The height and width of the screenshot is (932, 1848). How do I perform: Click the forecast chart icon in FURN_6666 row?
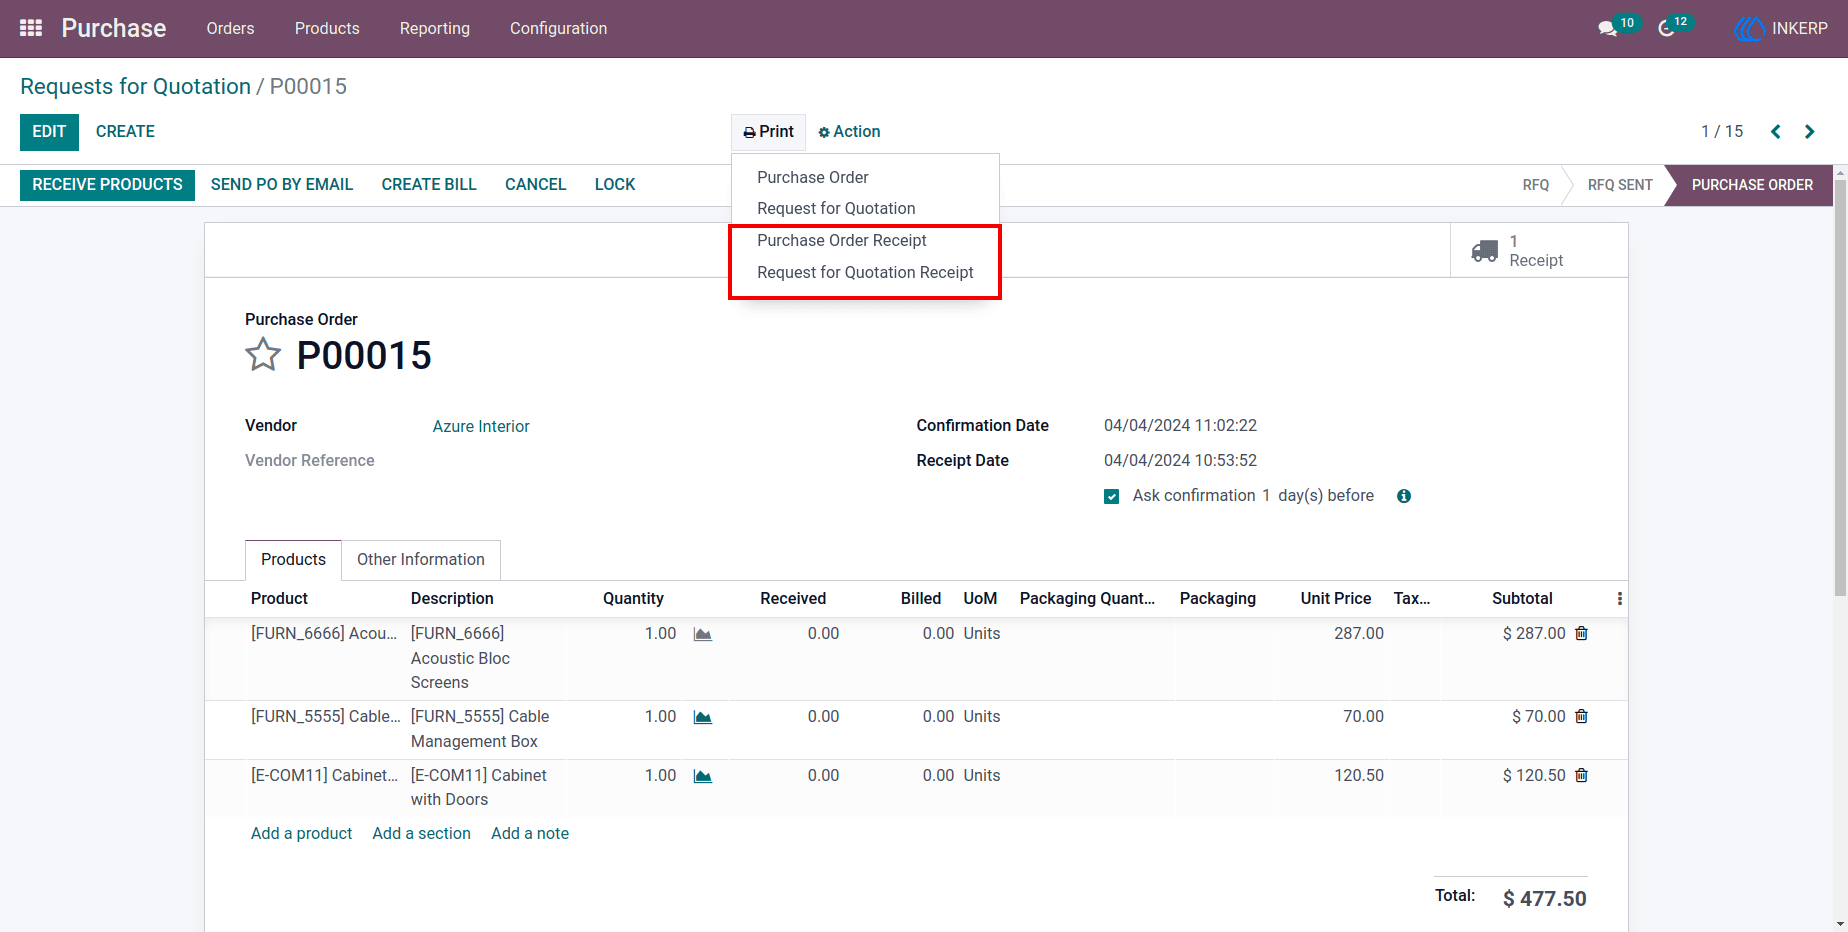(x=703, y=634)
